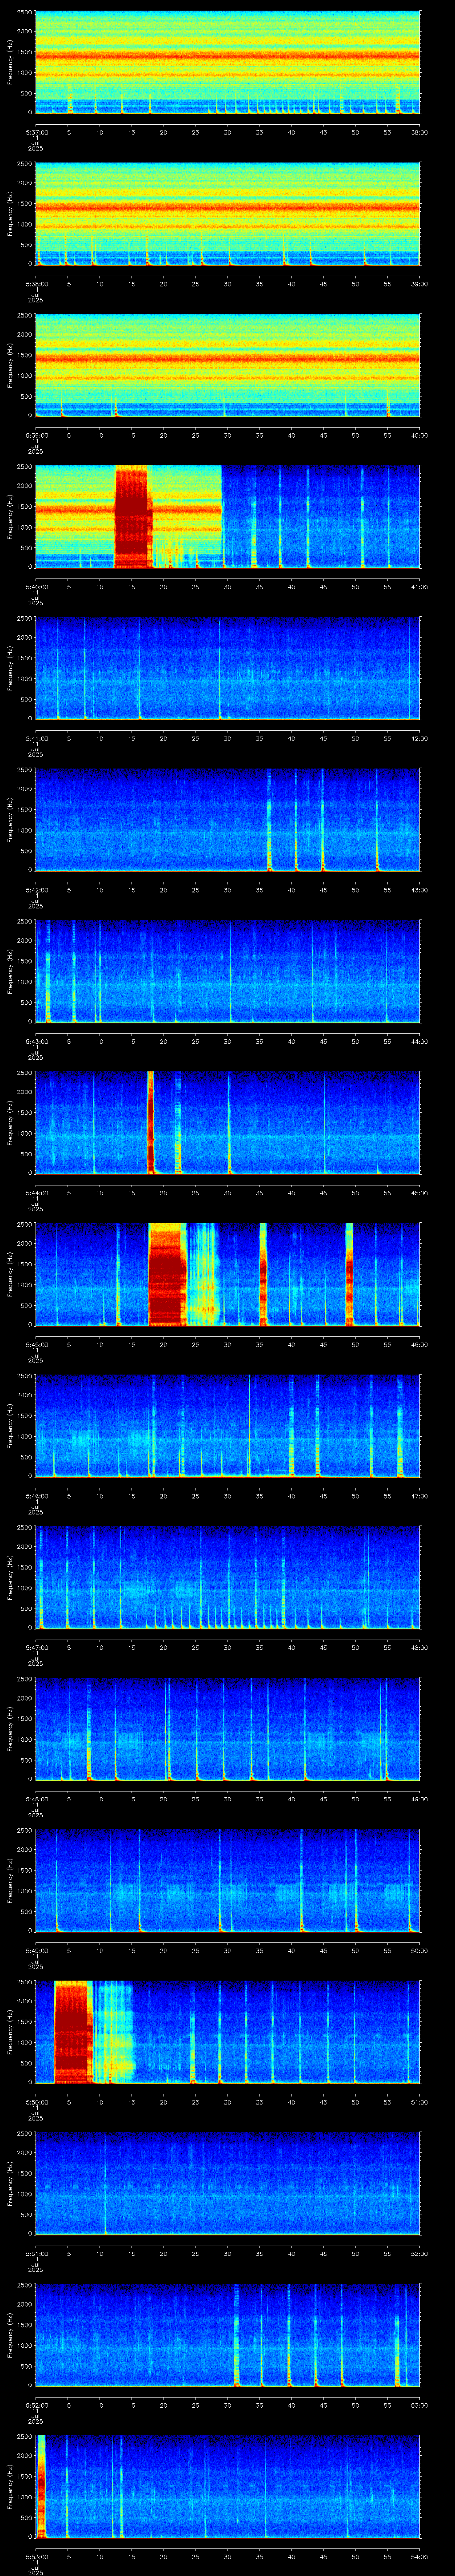Select the 5:41:00 spectrogram panel
The width and height of the screenshot is (455, 2576).
(x=227, y=668)
